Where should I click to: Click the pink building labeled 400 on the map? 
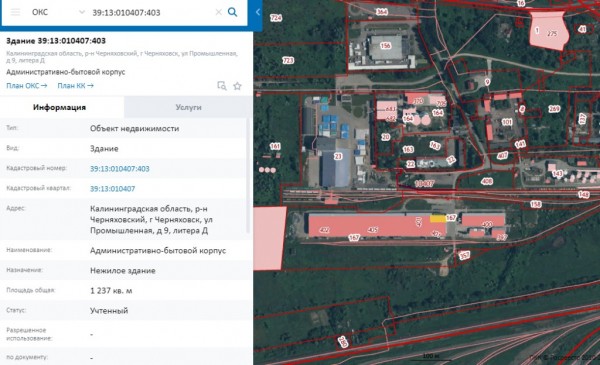pyautogui.click(x=483, y=220)
